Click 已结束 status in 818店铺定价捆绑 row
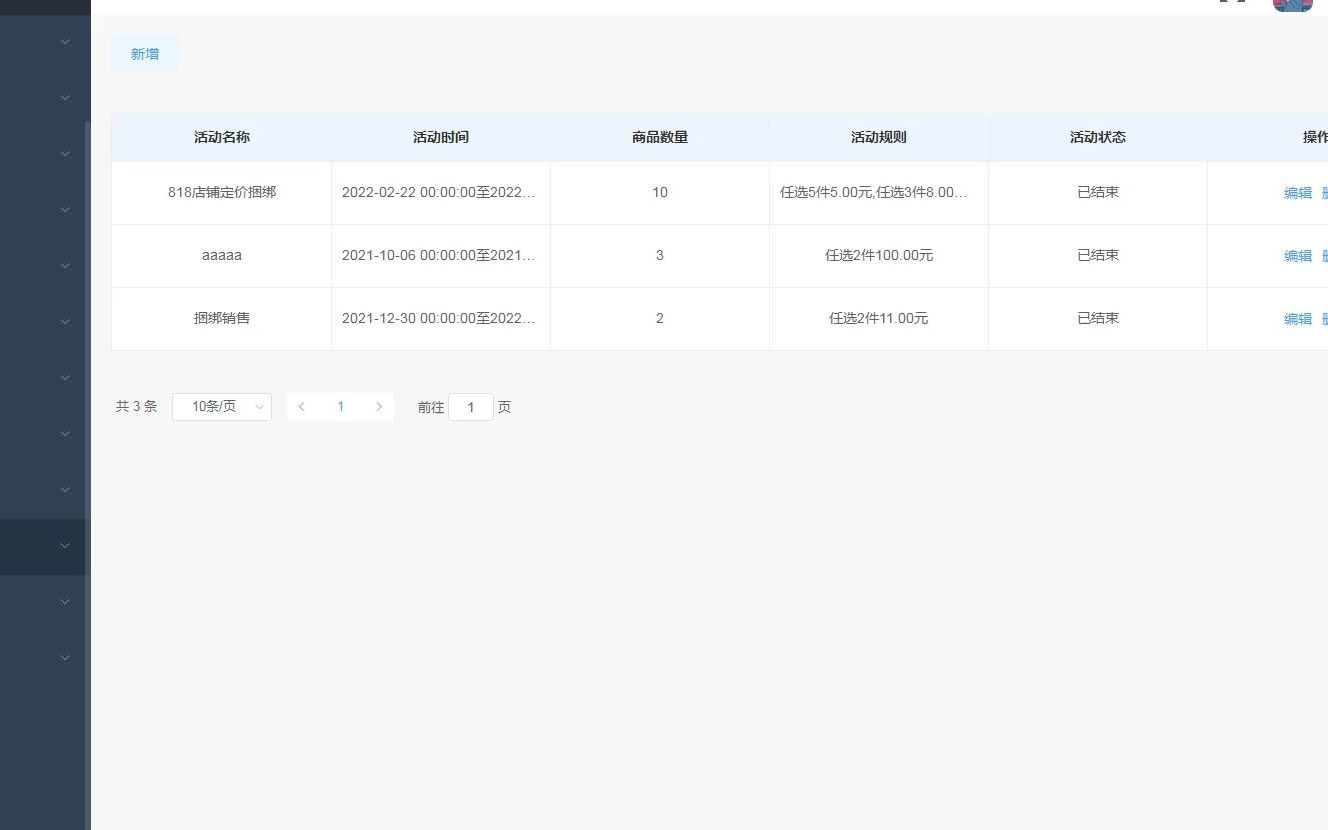1328x830 pixels. click(1098, 192)
